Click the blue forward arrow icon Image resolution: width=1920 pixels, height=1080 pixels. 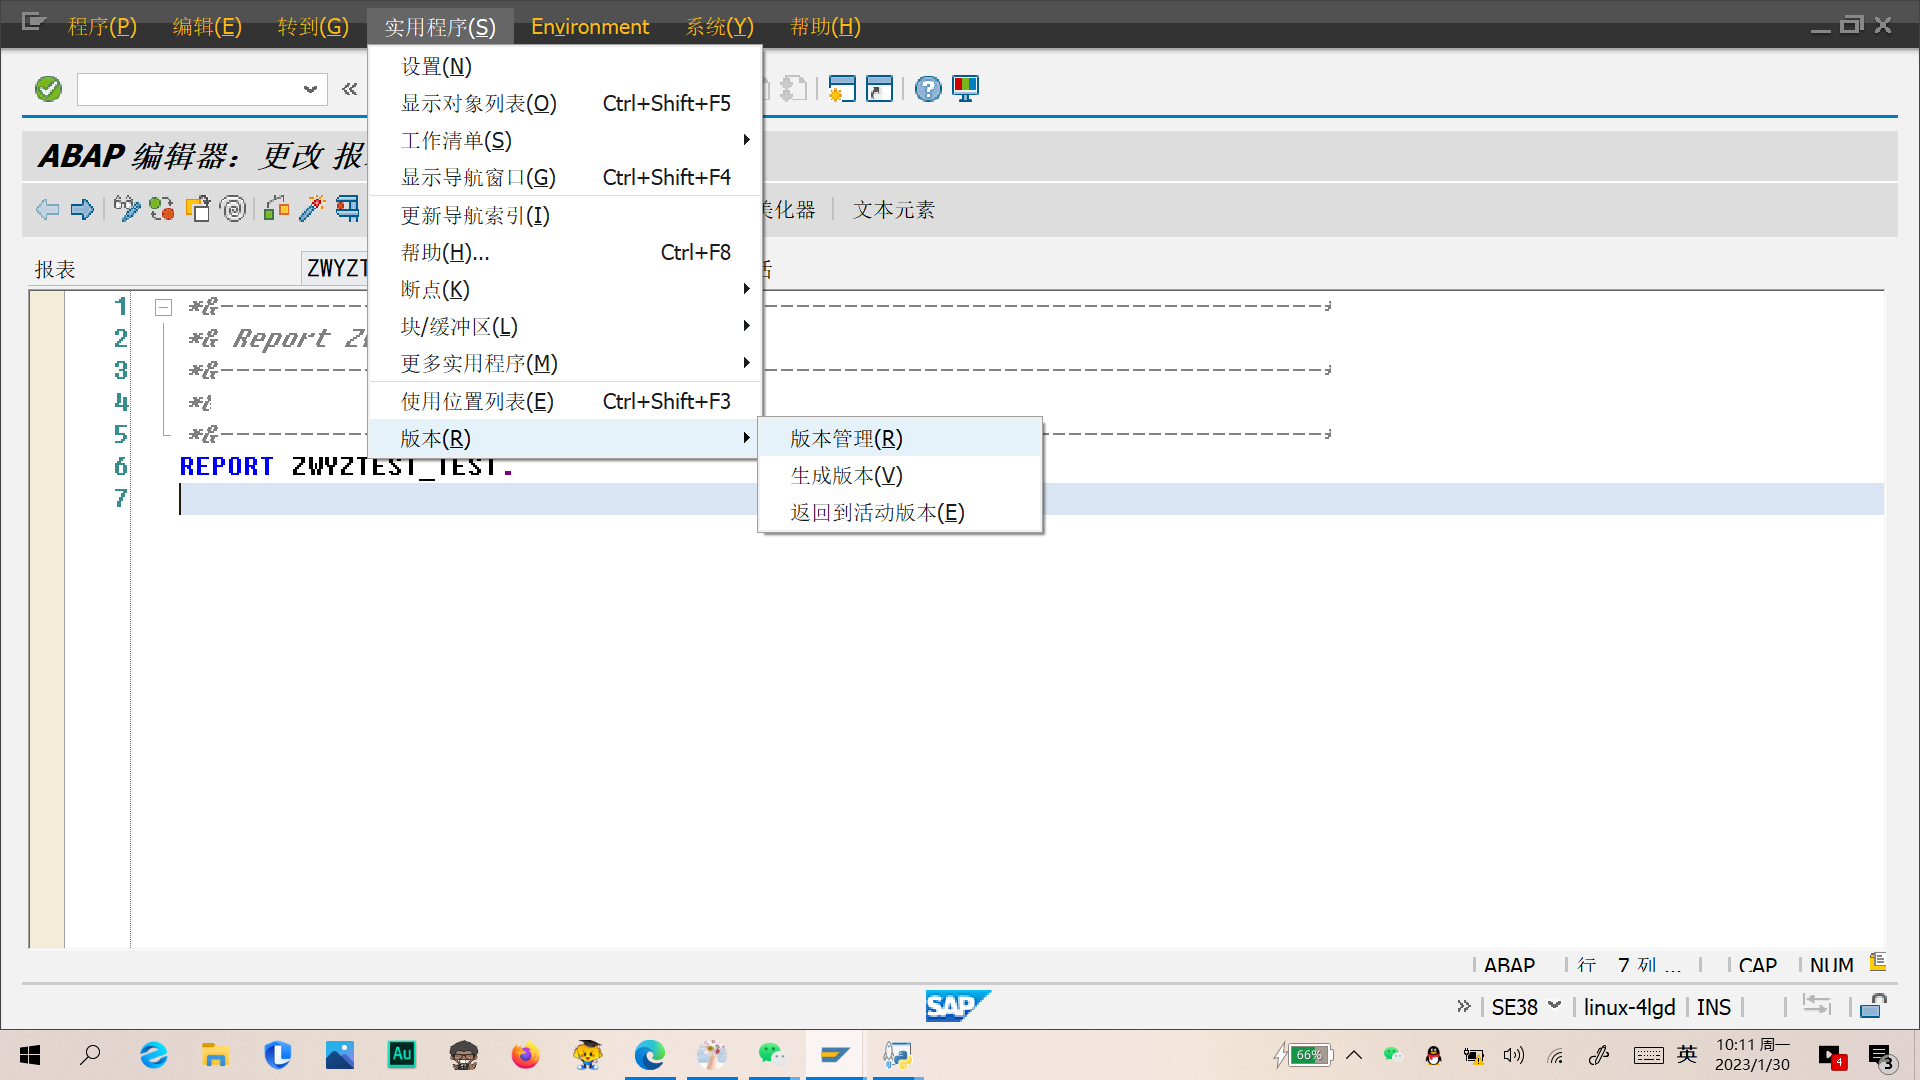[x=83, y=209]
